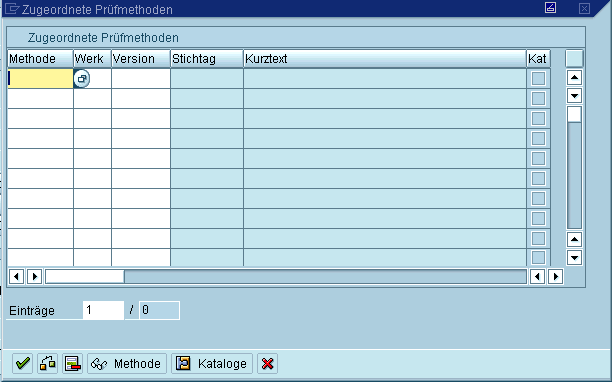Click the left horizontal scroll-right arrow
This screenshot has height=382, width=612.
[34, 277]
